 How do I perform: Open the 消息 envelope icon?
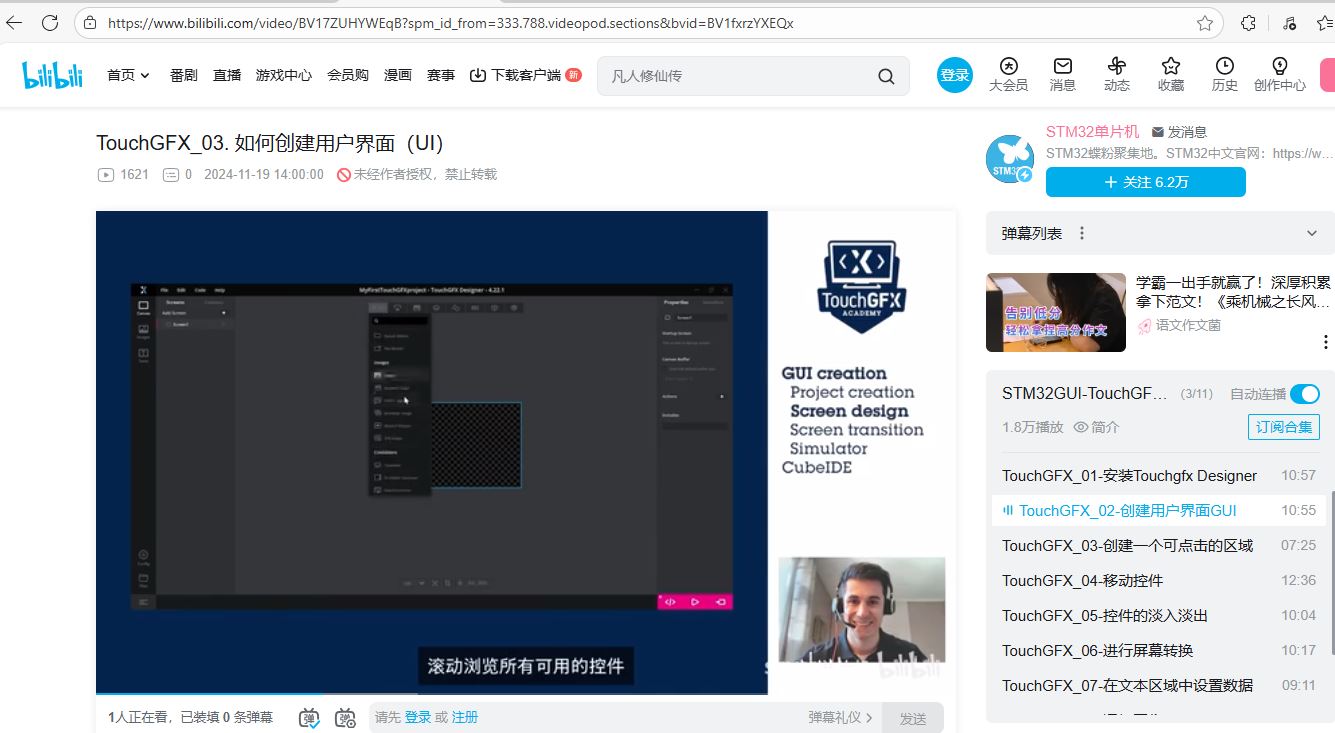click(x=1063, y=66)
